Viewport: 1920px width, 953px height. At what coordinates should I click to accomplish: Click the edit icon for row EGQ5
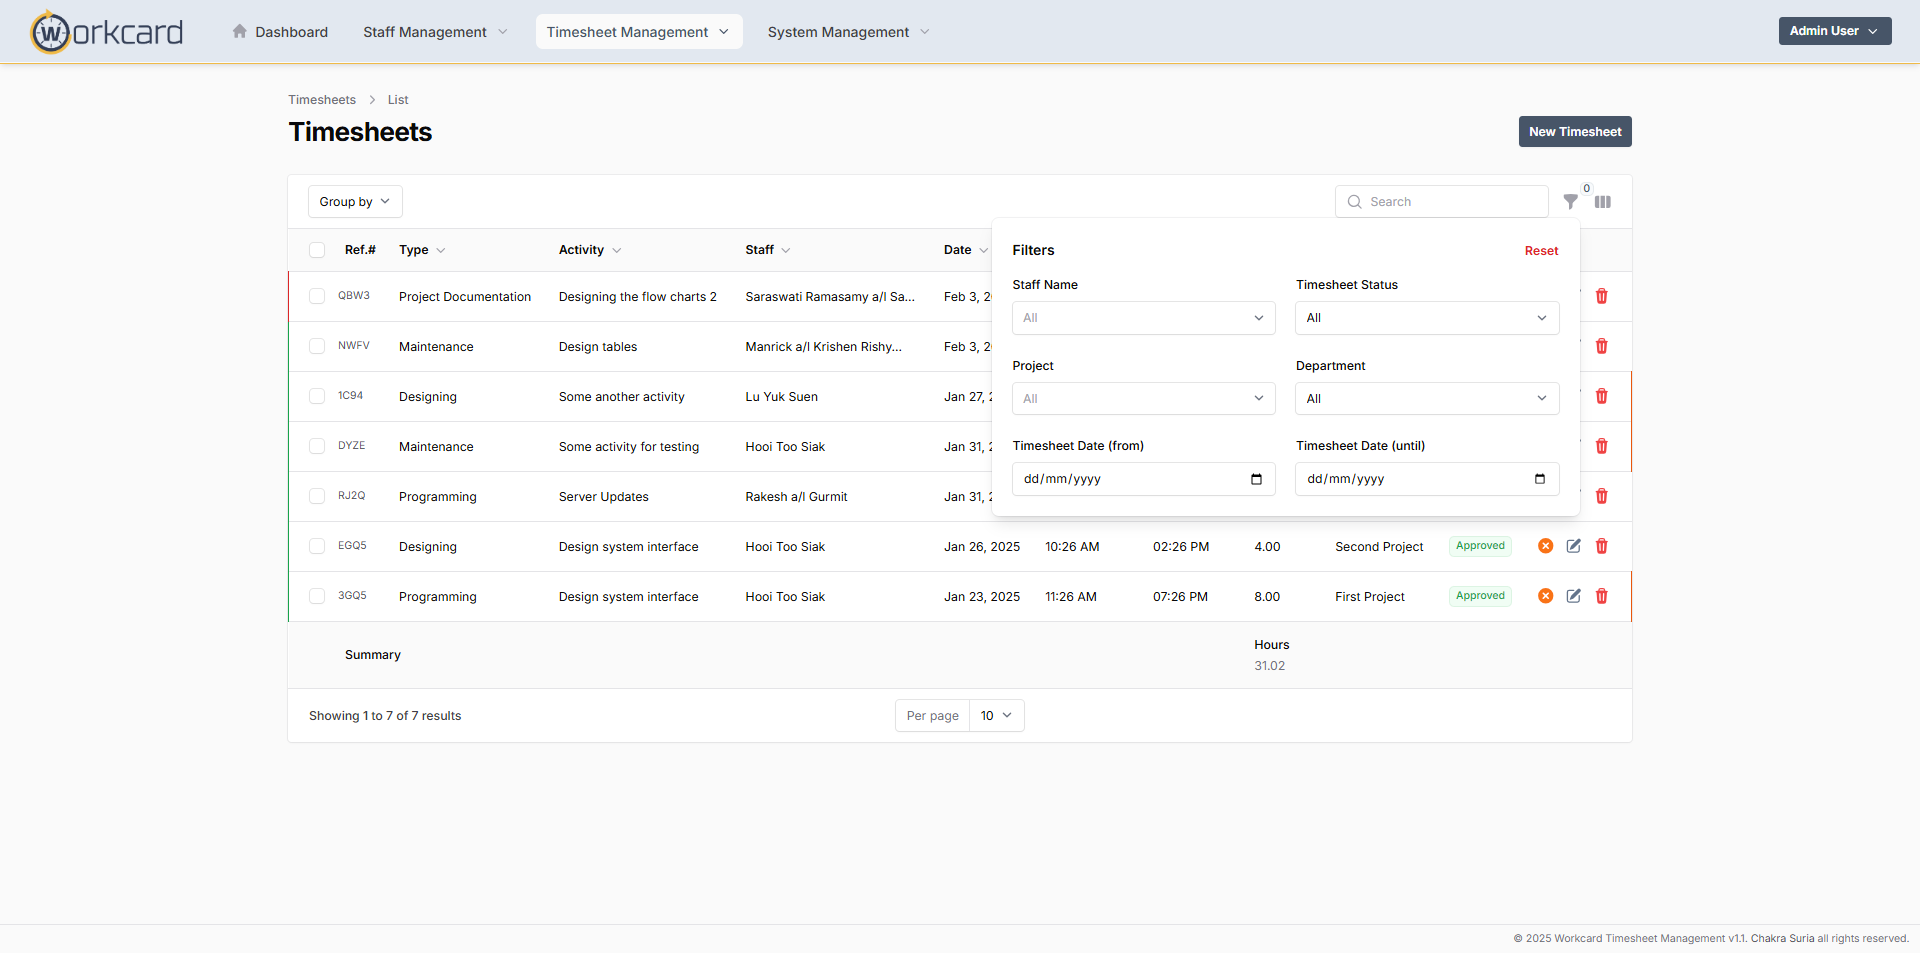tap(1573, 546)
